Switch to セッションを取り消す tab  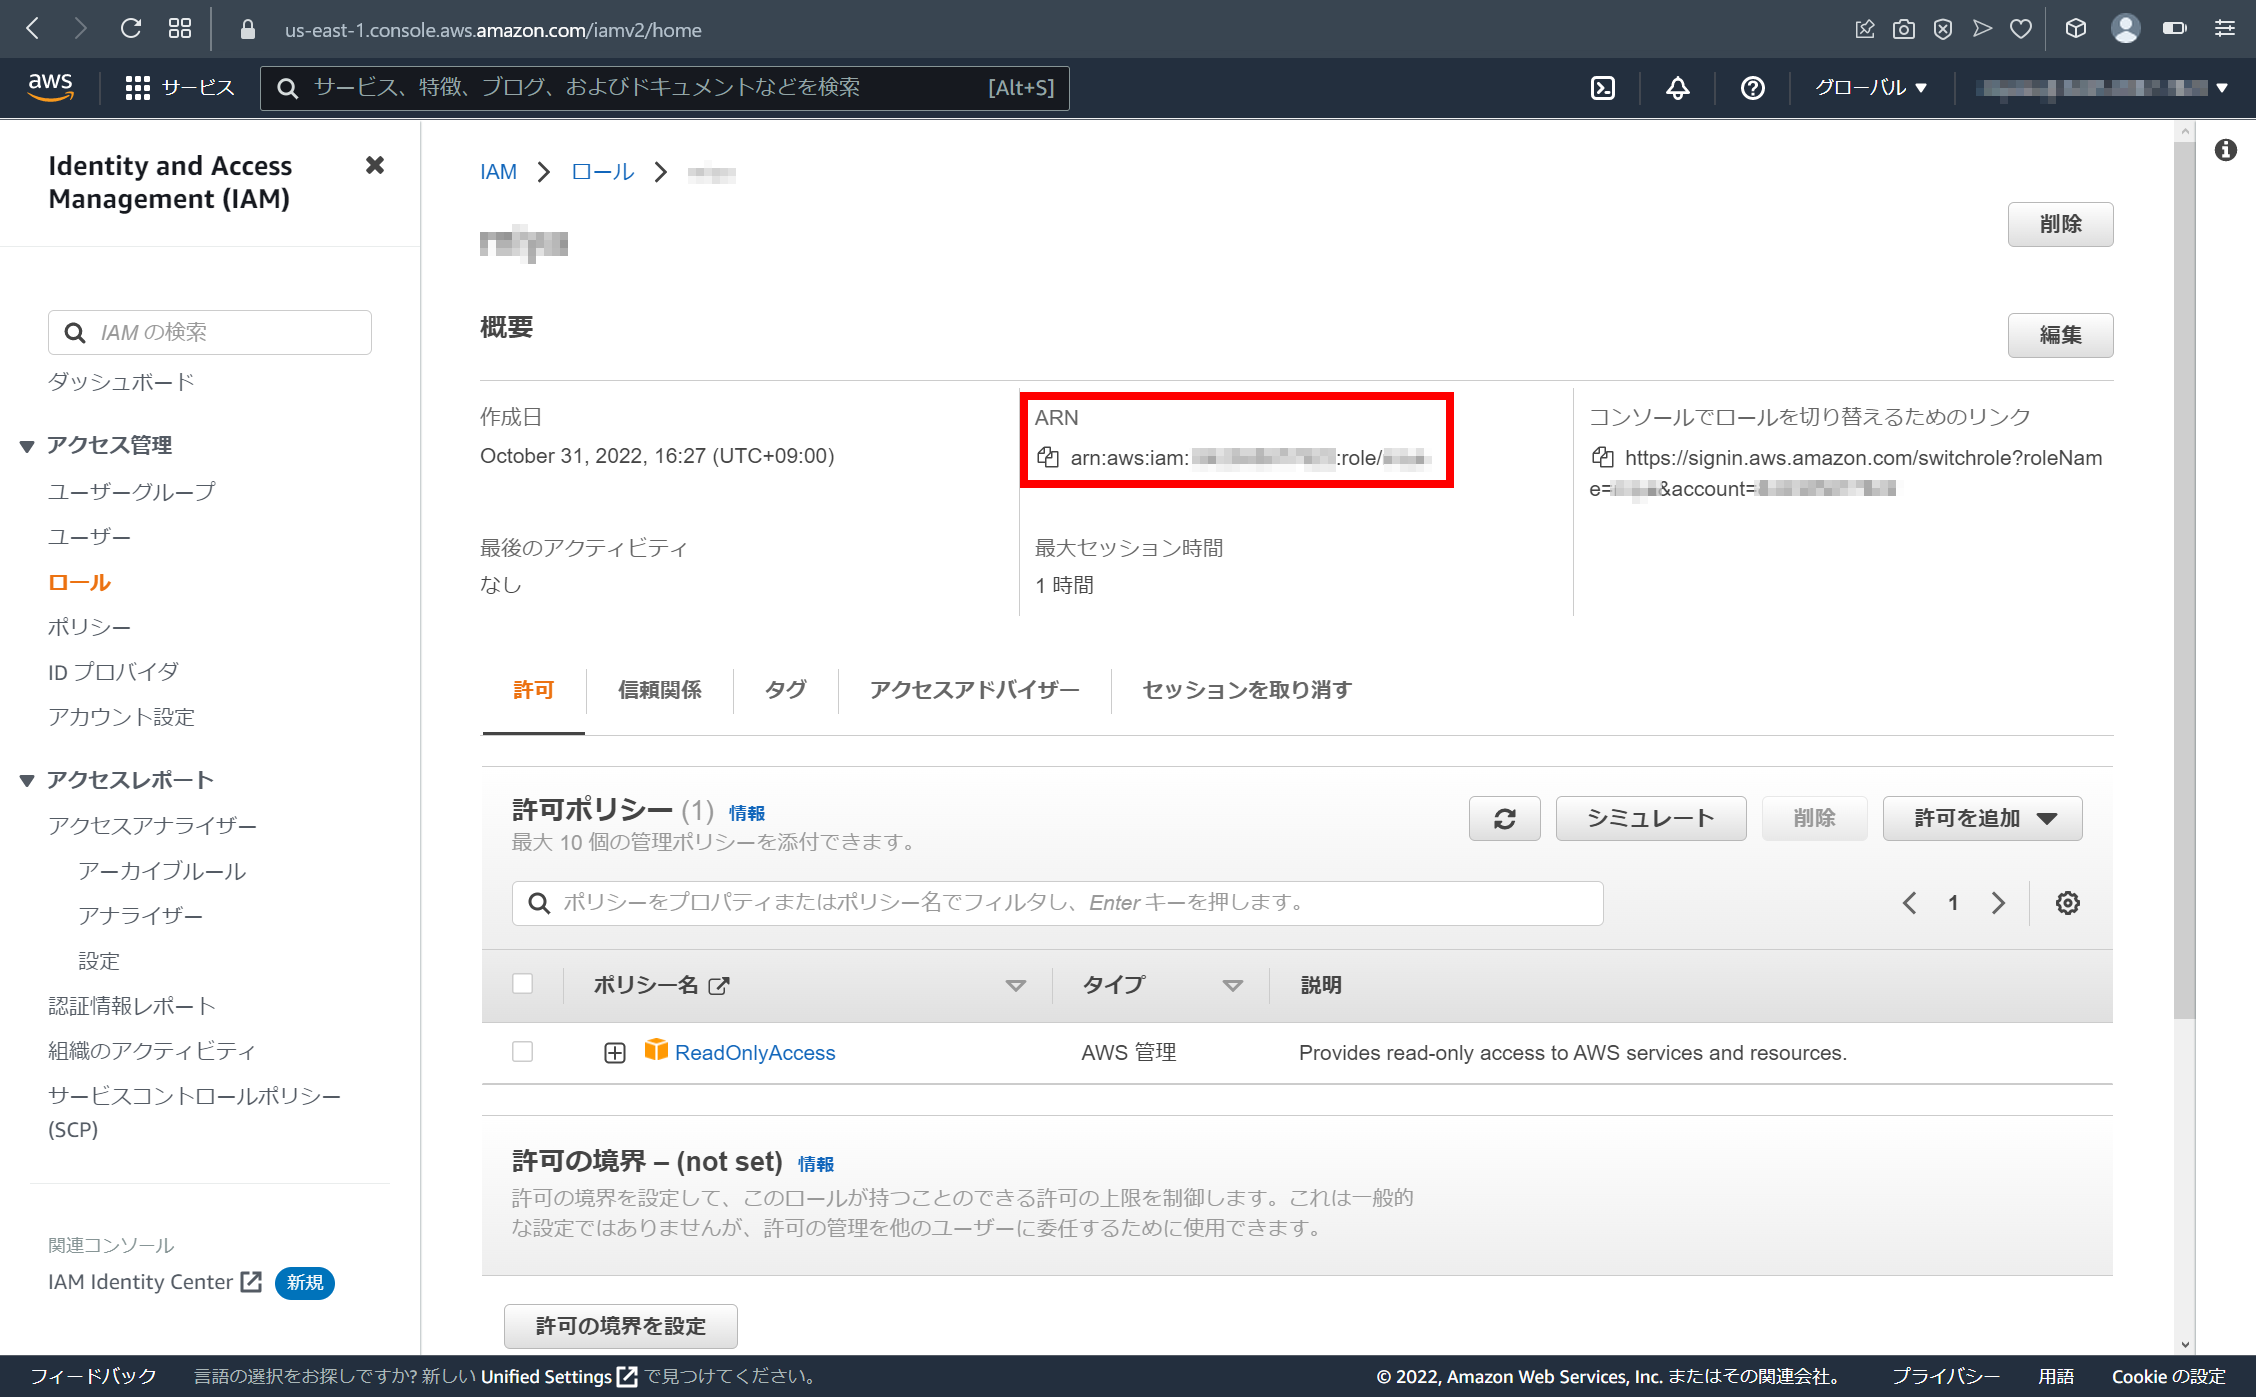point(1247,690)
